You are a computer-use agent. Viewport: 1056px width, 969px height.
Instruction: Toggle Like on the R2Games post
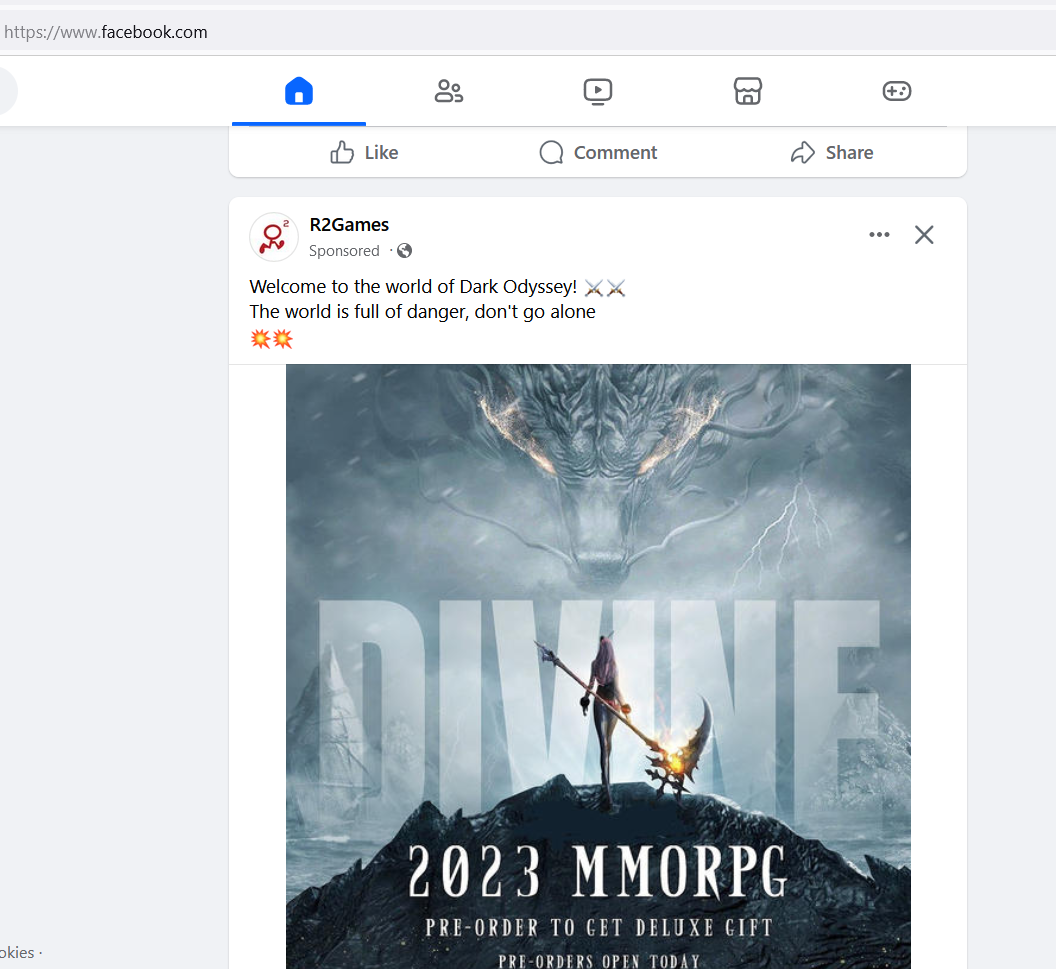click(x=363, y=152)
